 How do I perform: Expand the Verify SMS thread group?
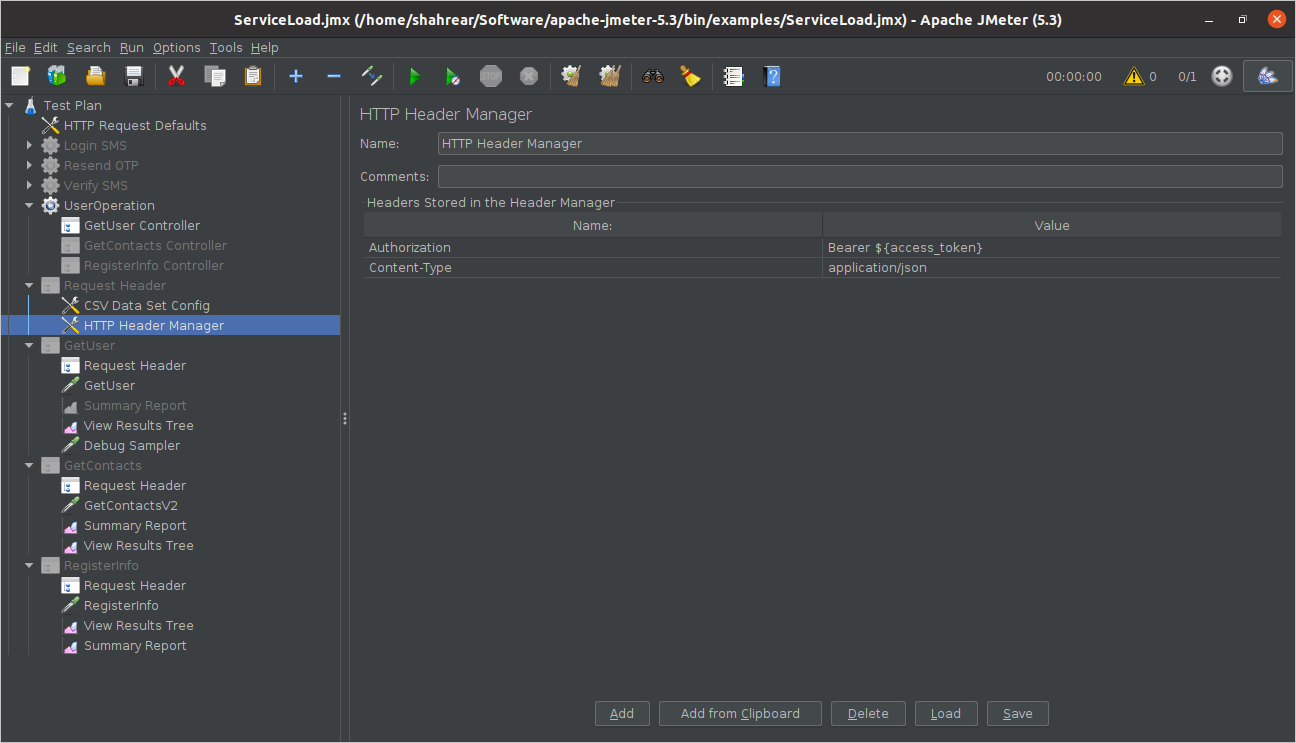[x=29, y=185]
